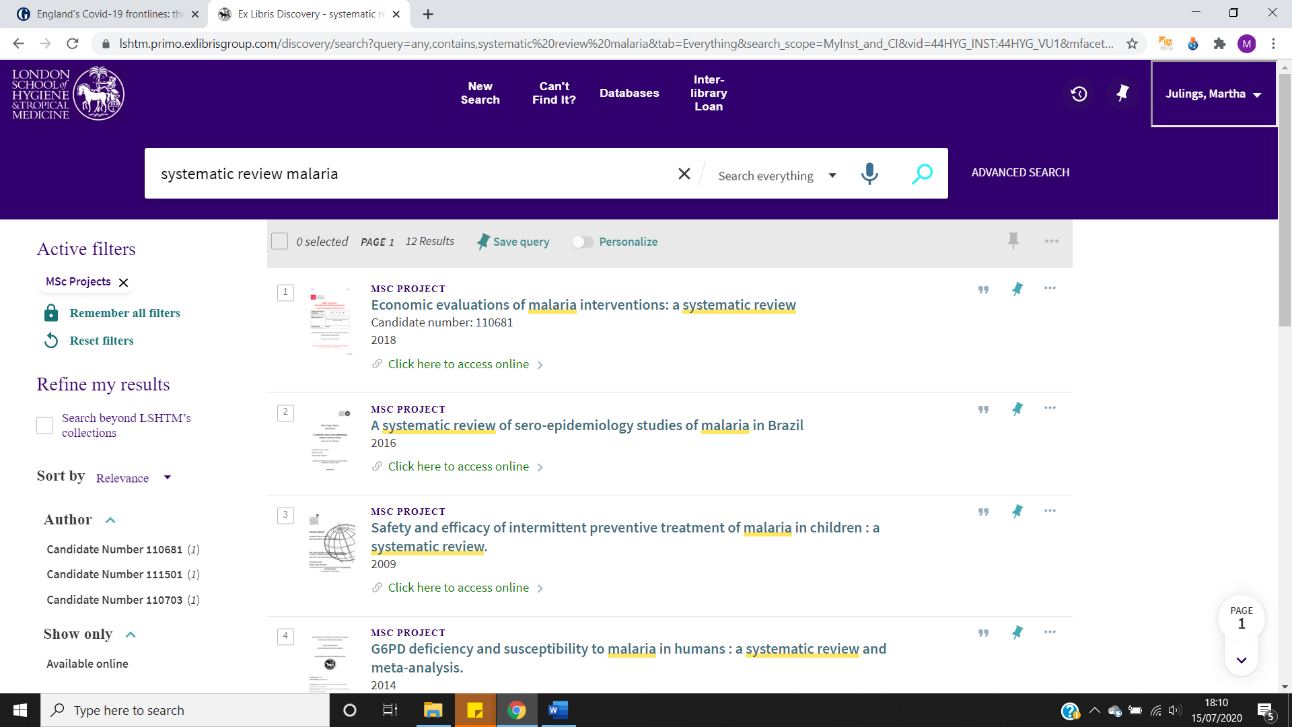Viewport: 1292px width, 727px height.
Task: Open saved items pin icon in header
Action: 1122,93
